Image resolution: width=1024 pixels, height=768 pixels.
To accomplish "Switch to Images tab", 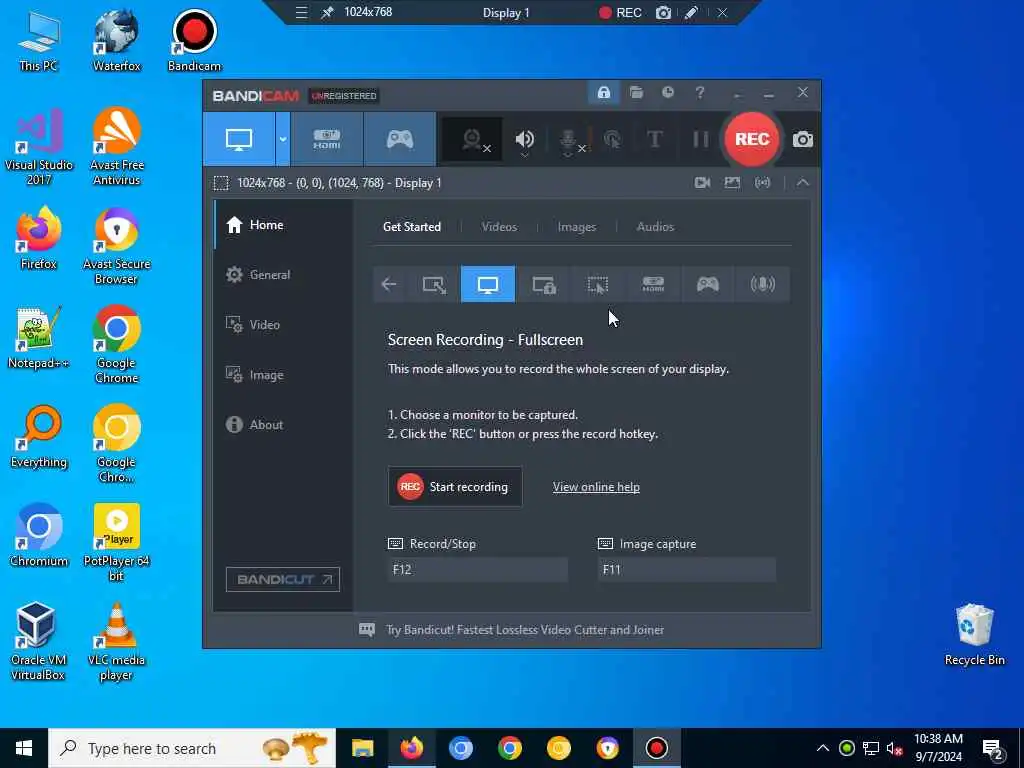I will pyautogui.click(x=577, y=227).
